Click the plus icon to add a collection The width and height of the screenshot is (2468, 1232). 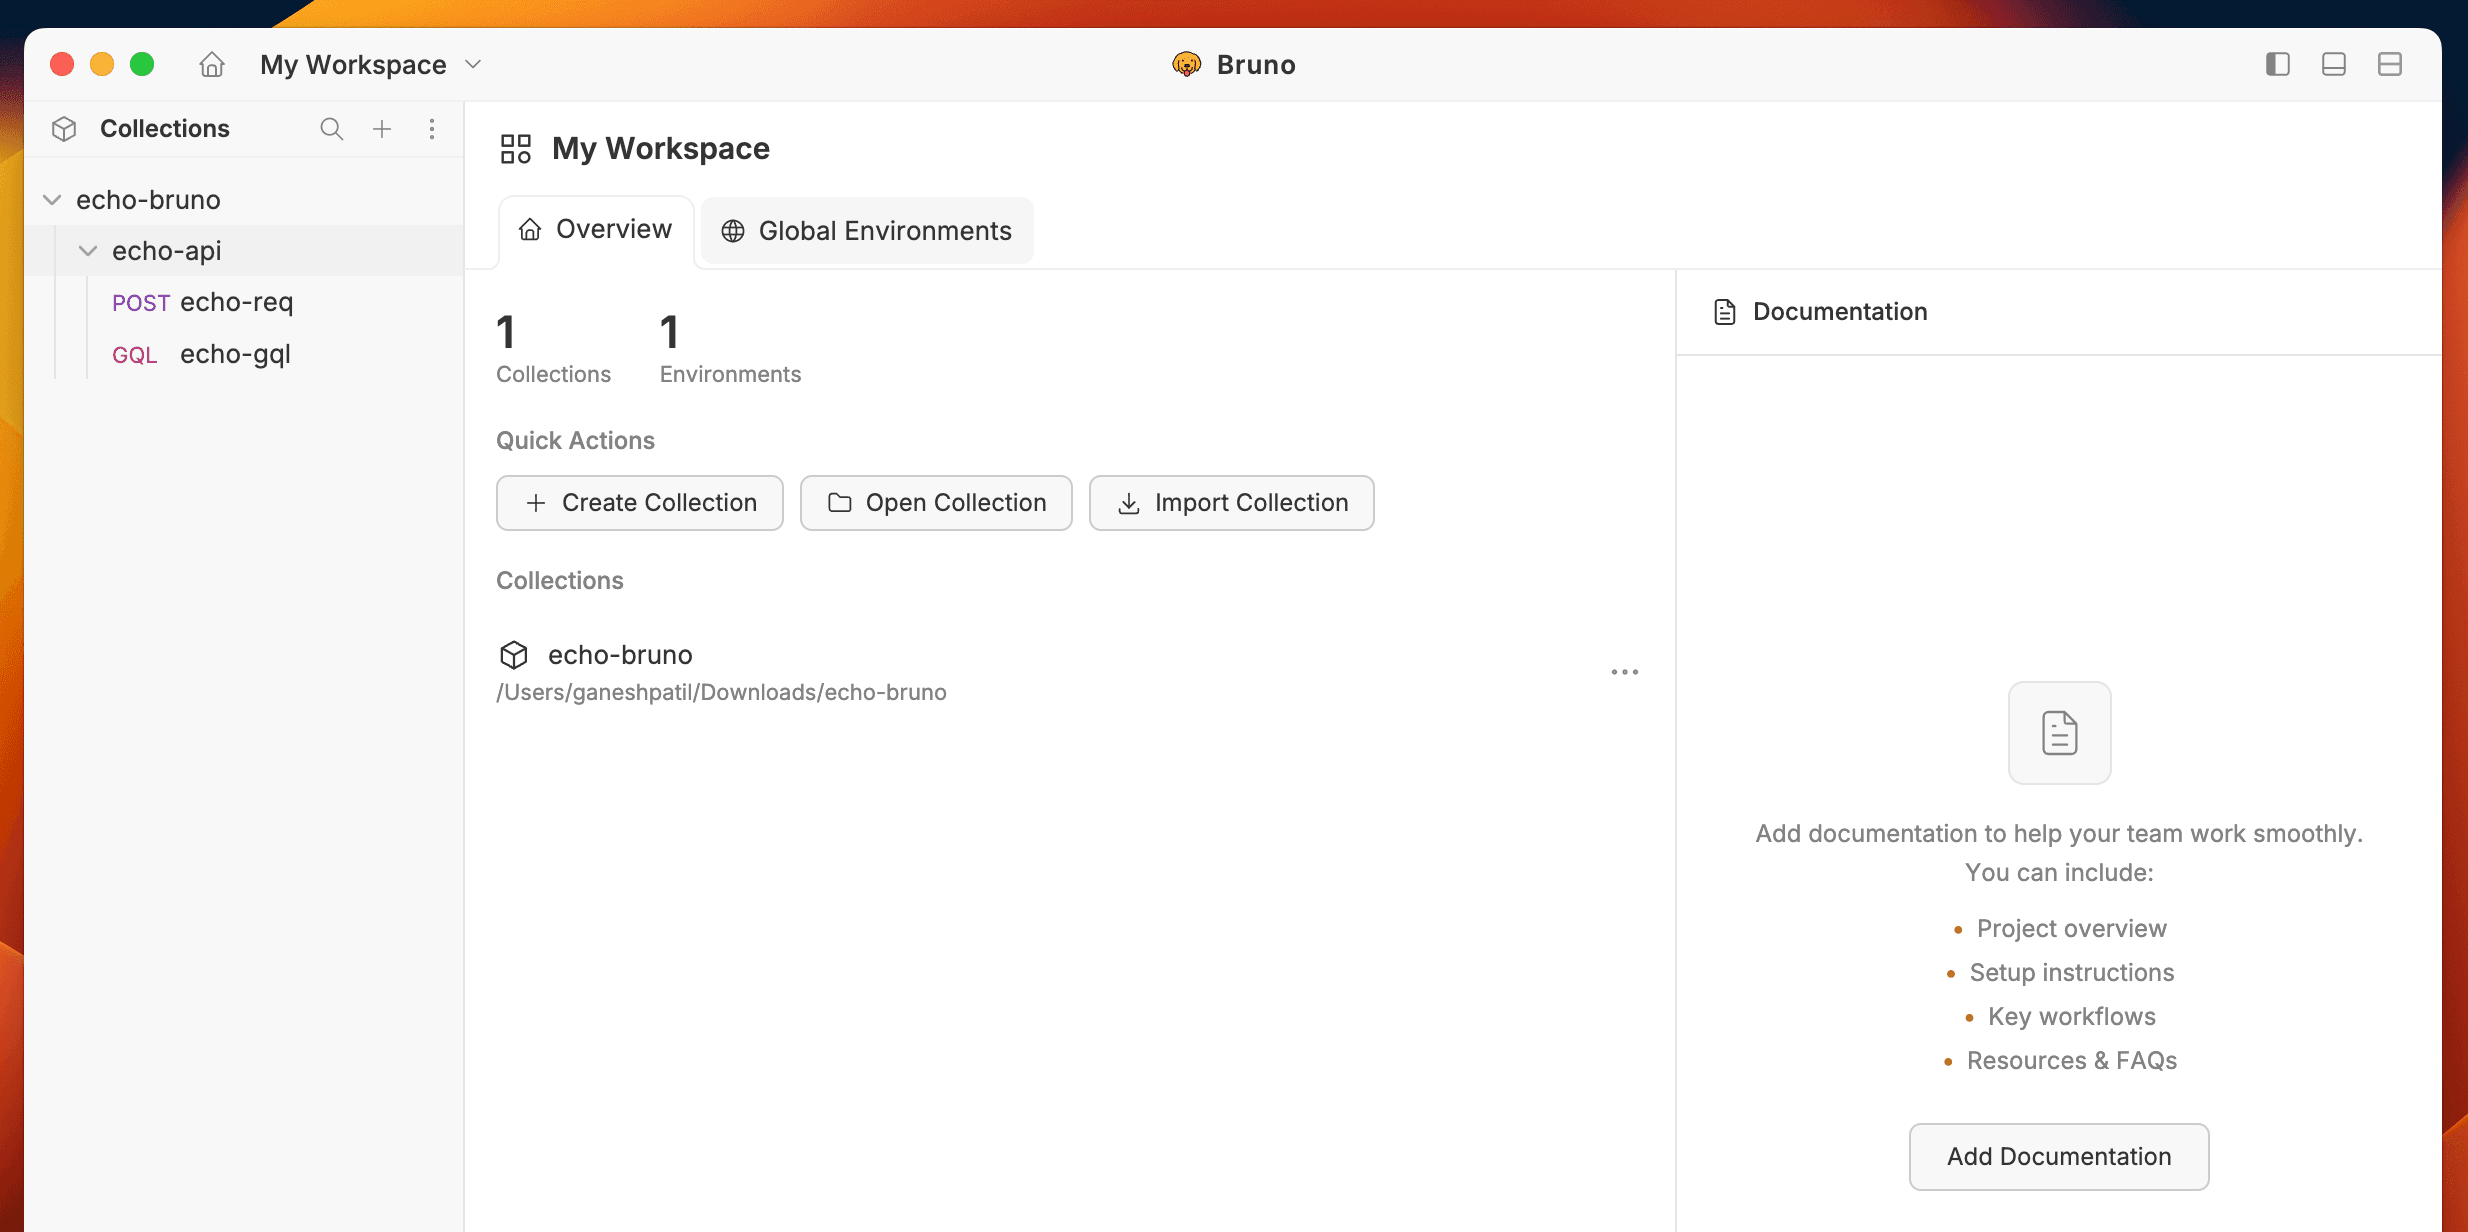[x=381, y=128]
